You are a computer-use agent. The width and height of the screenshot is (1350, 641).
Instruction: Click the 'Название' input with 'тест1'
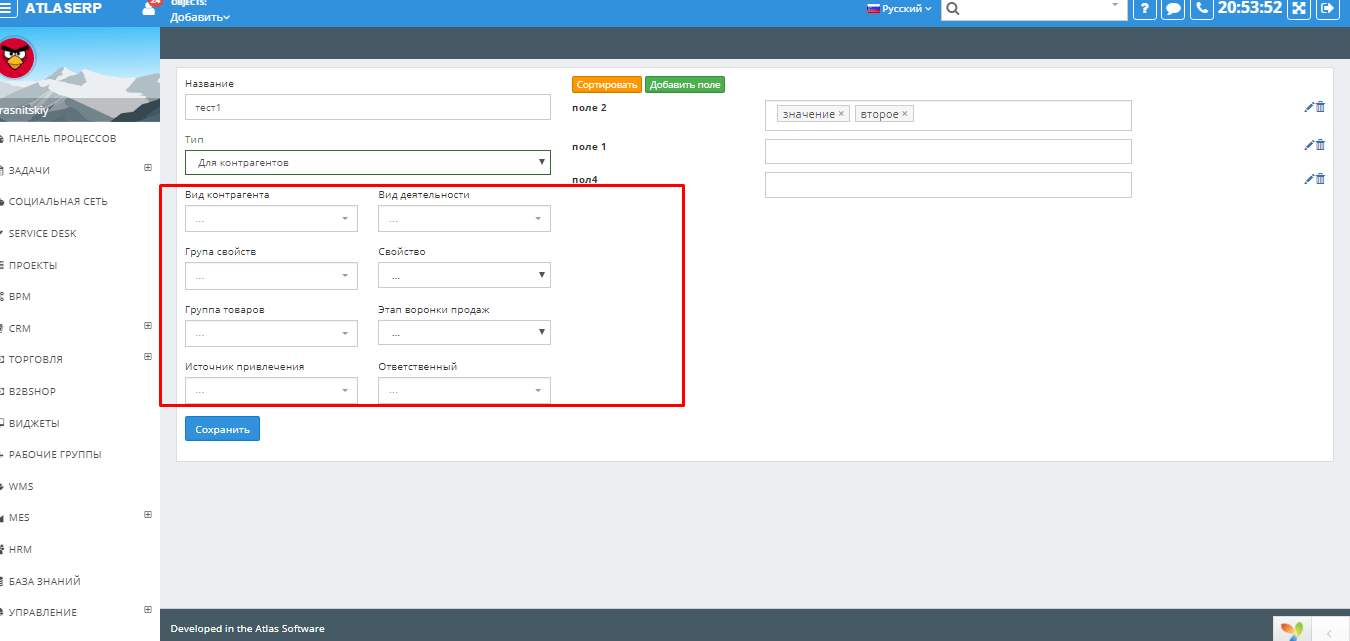[368, 107]
